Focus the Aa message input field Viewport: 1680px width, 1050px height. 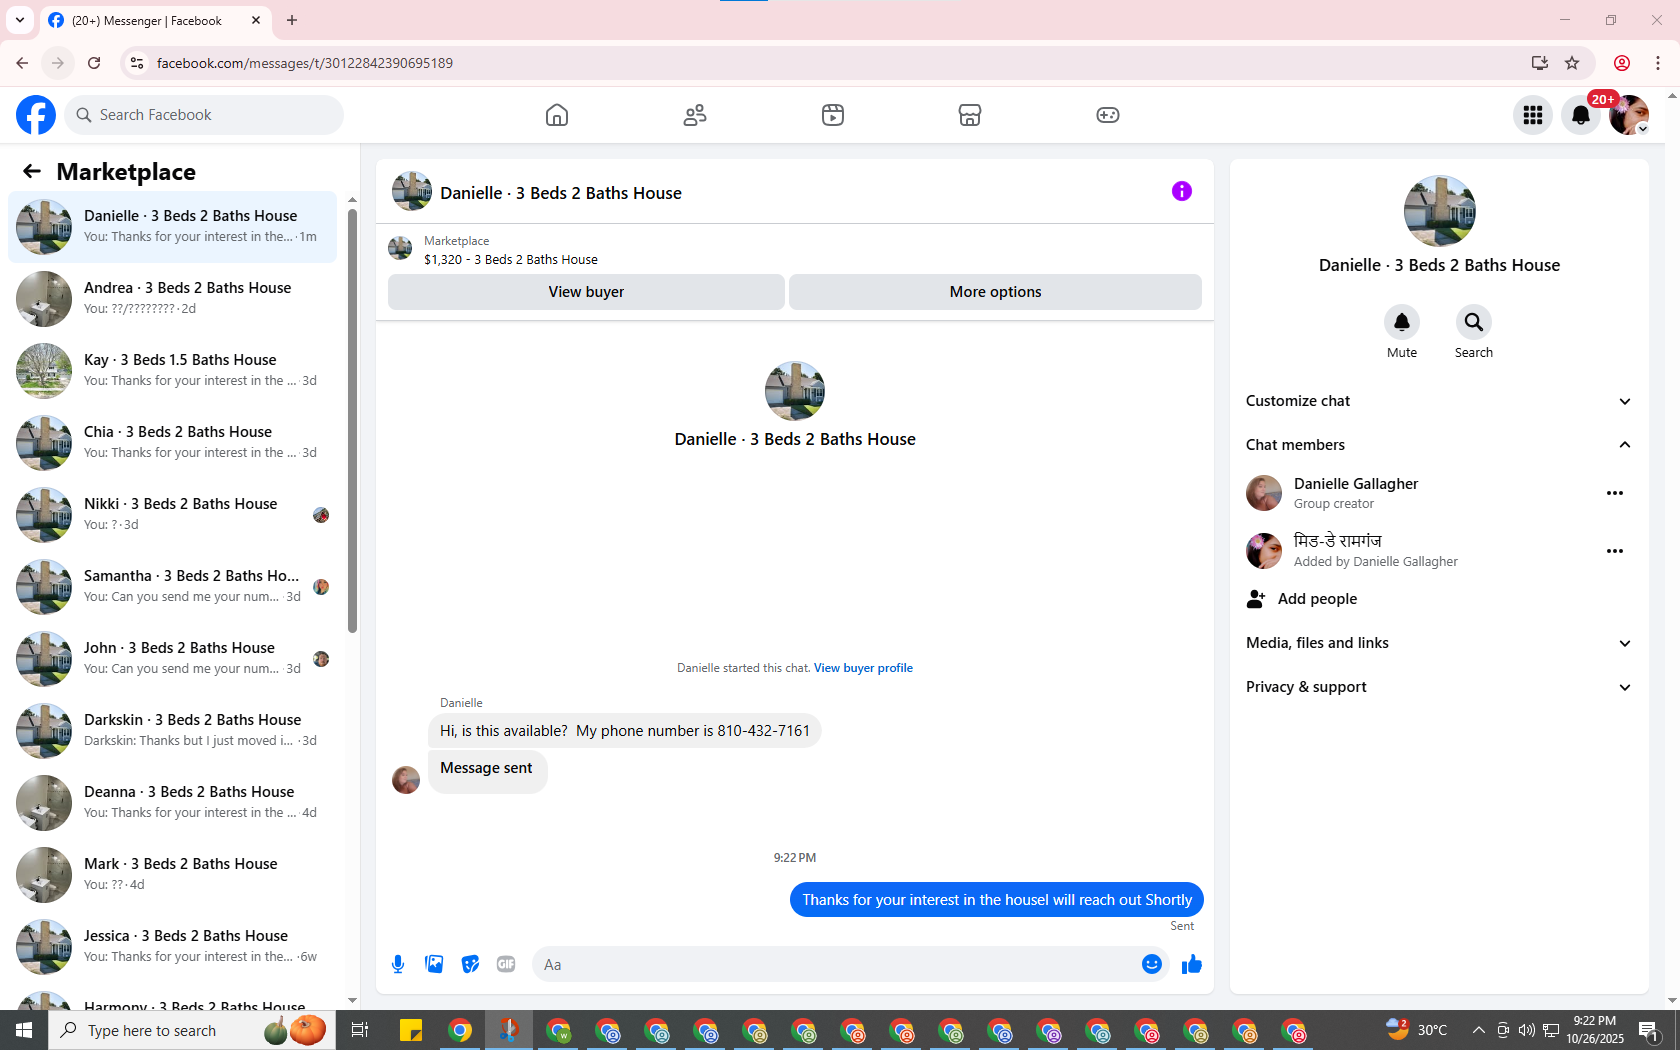[x=835, y=964]
